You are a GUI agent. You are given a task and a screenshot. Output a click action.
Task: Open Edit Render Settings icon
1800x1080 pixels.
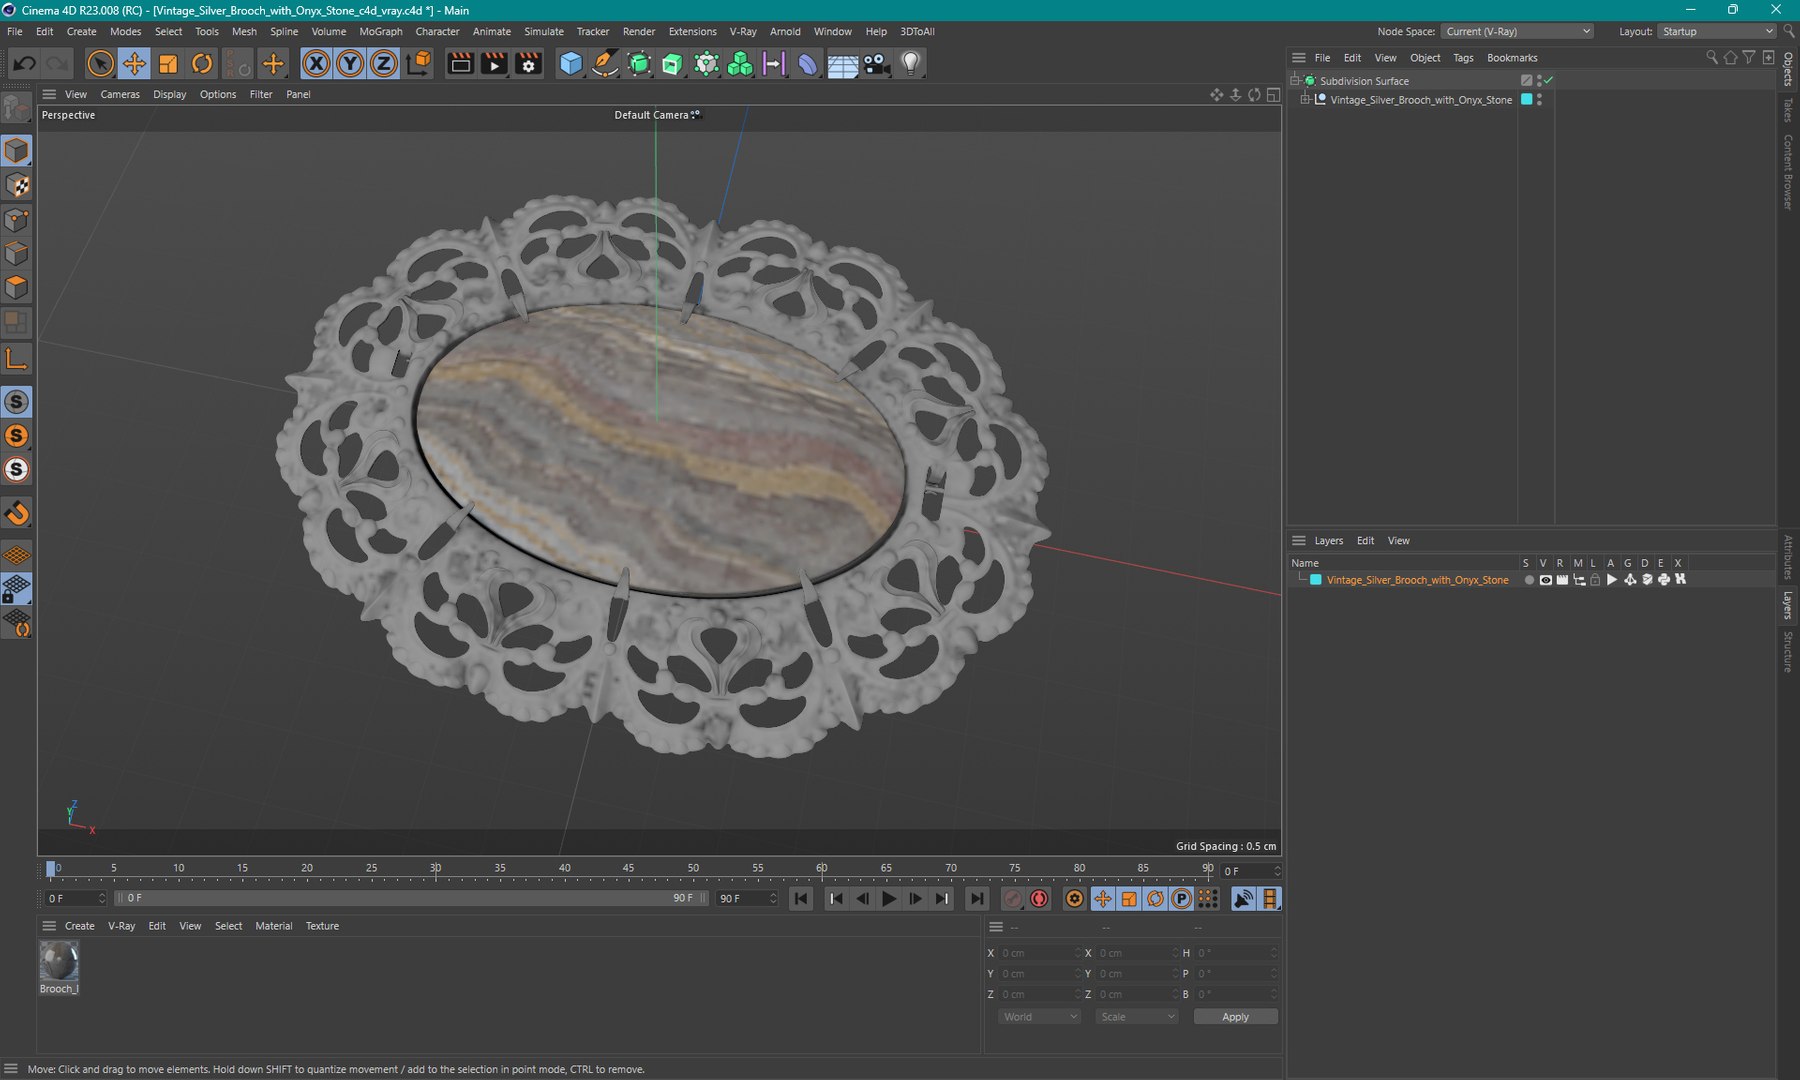[528, 64]
